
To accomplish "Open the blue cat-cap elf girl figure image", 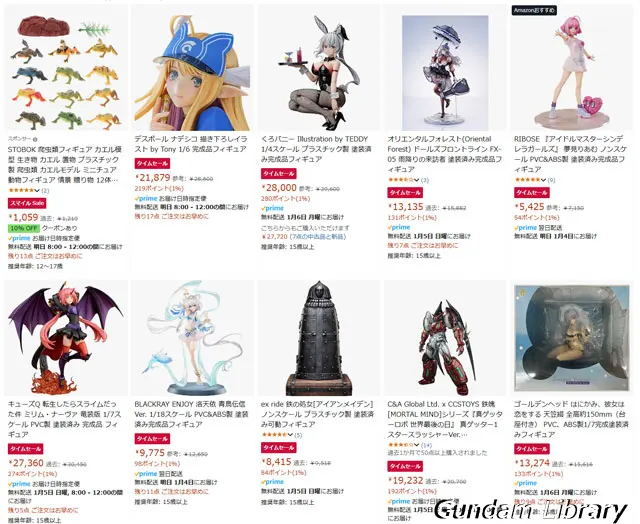I will [192, 71].
